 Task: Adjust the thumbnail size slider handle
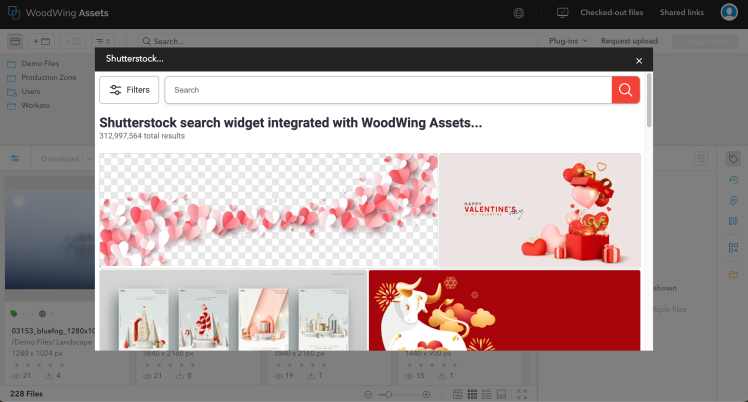coord(389,394)
